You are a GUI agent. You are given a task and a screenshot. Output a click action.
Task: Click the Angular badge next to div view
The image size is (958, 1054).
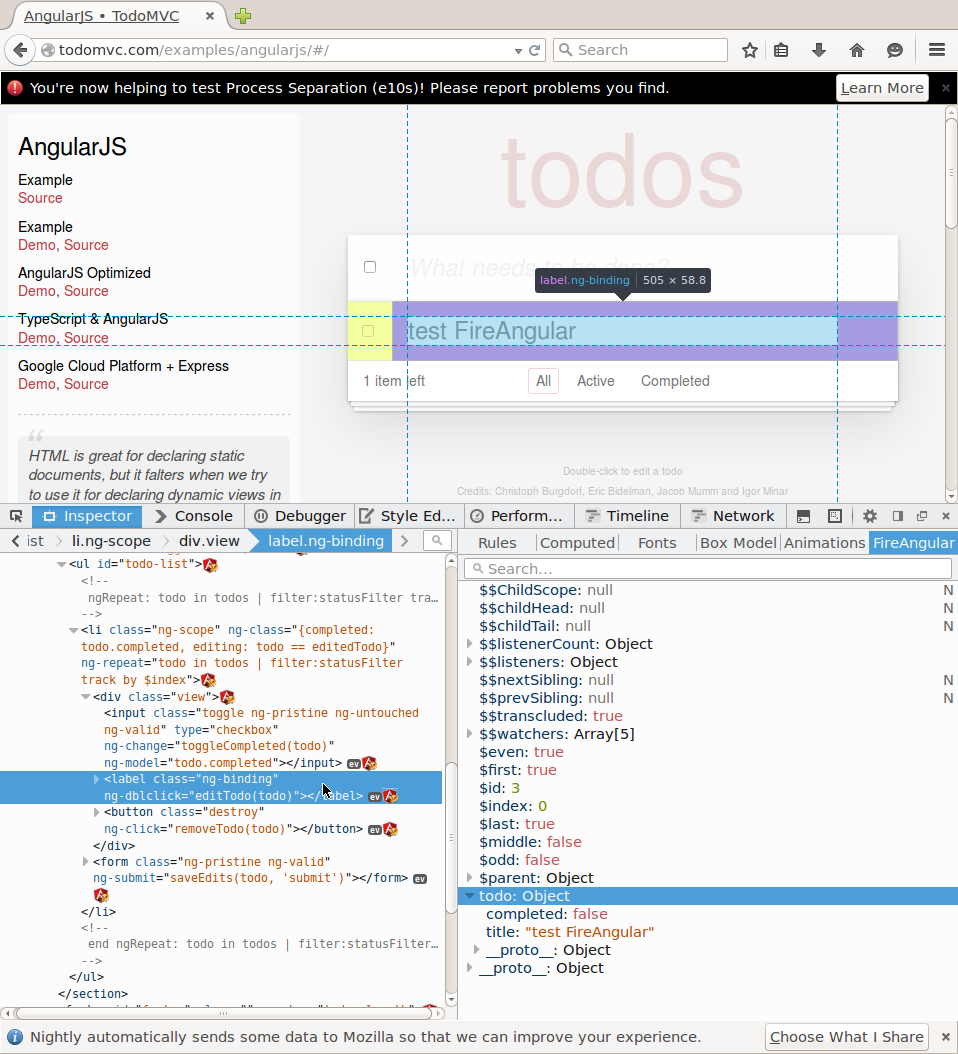click(x=227, y=697)
